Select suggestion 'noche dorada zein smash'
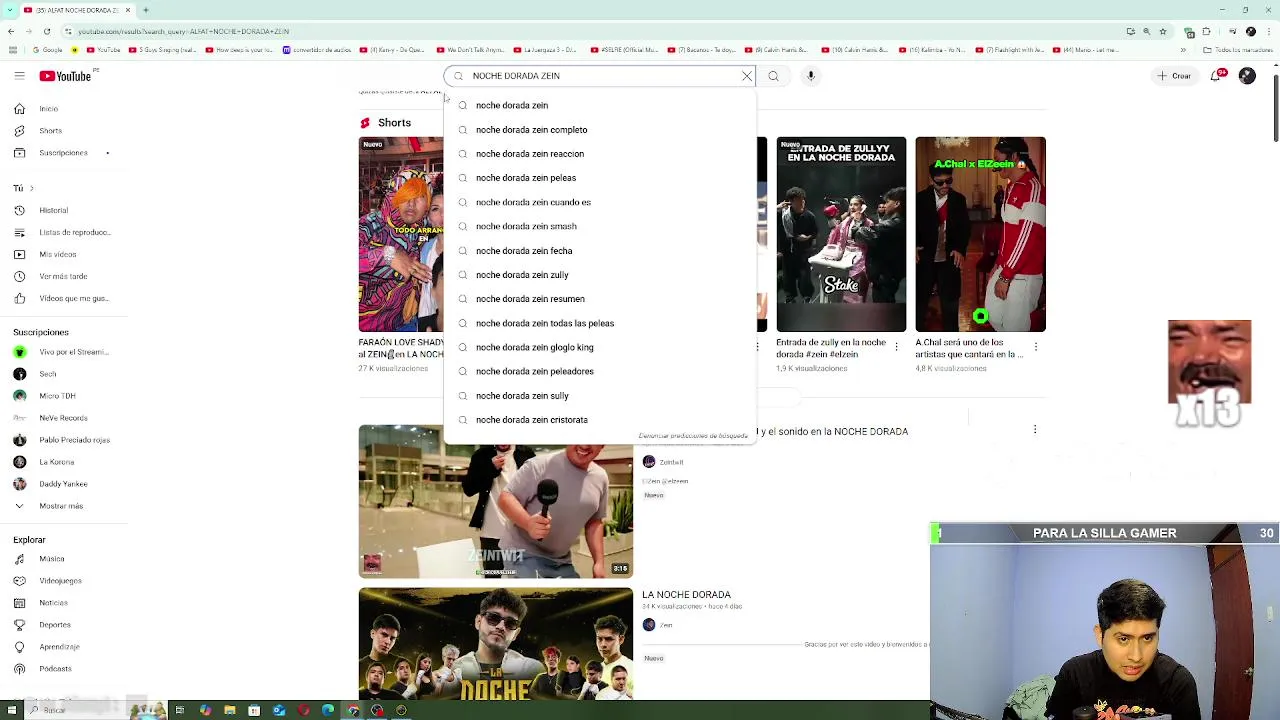The height and width of the screenshot is (720, 1280). (600, 226)
